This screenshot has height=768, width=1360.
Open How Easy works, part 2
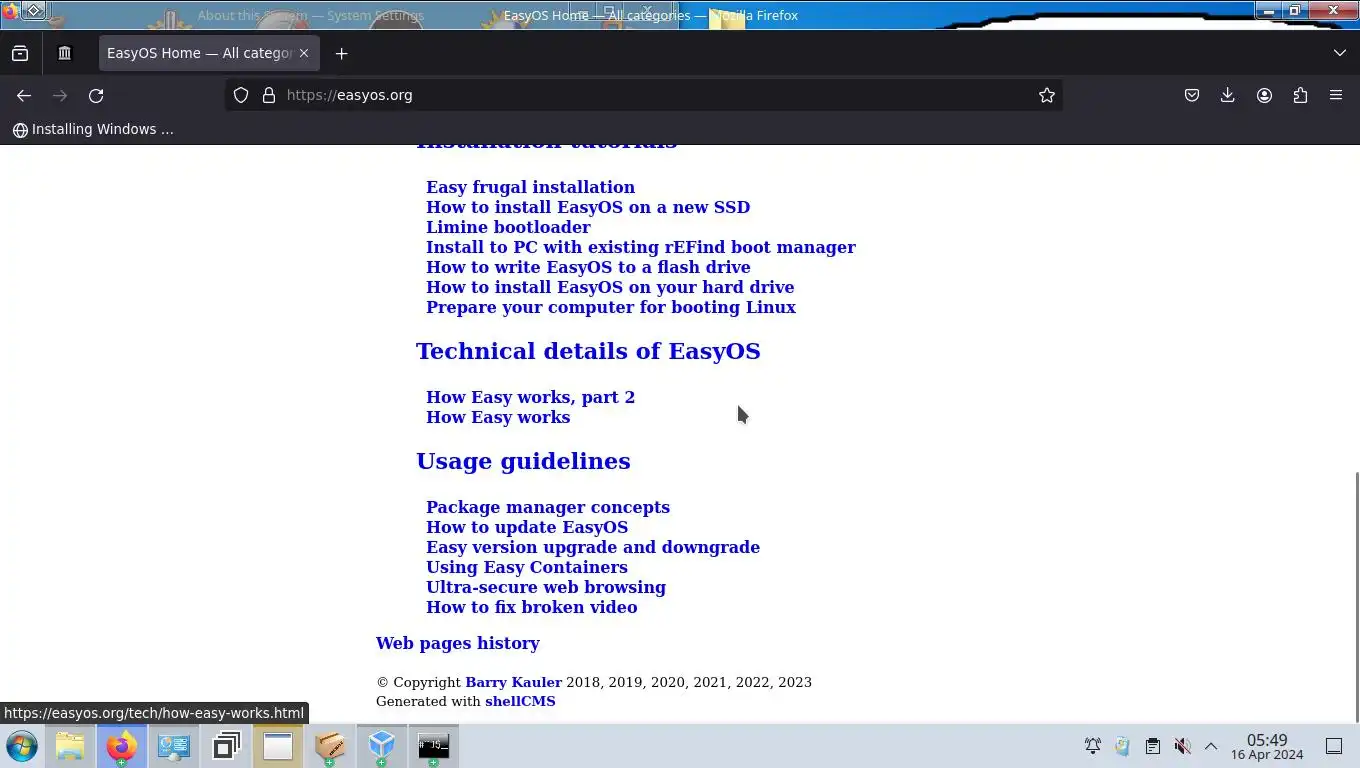(x=530, y=397)
